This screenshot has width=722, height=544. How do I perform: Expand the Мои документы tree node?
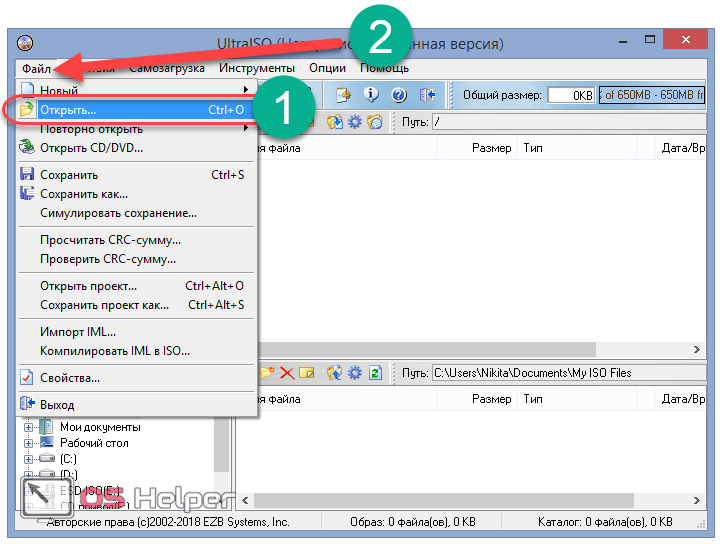pos(29,427)
